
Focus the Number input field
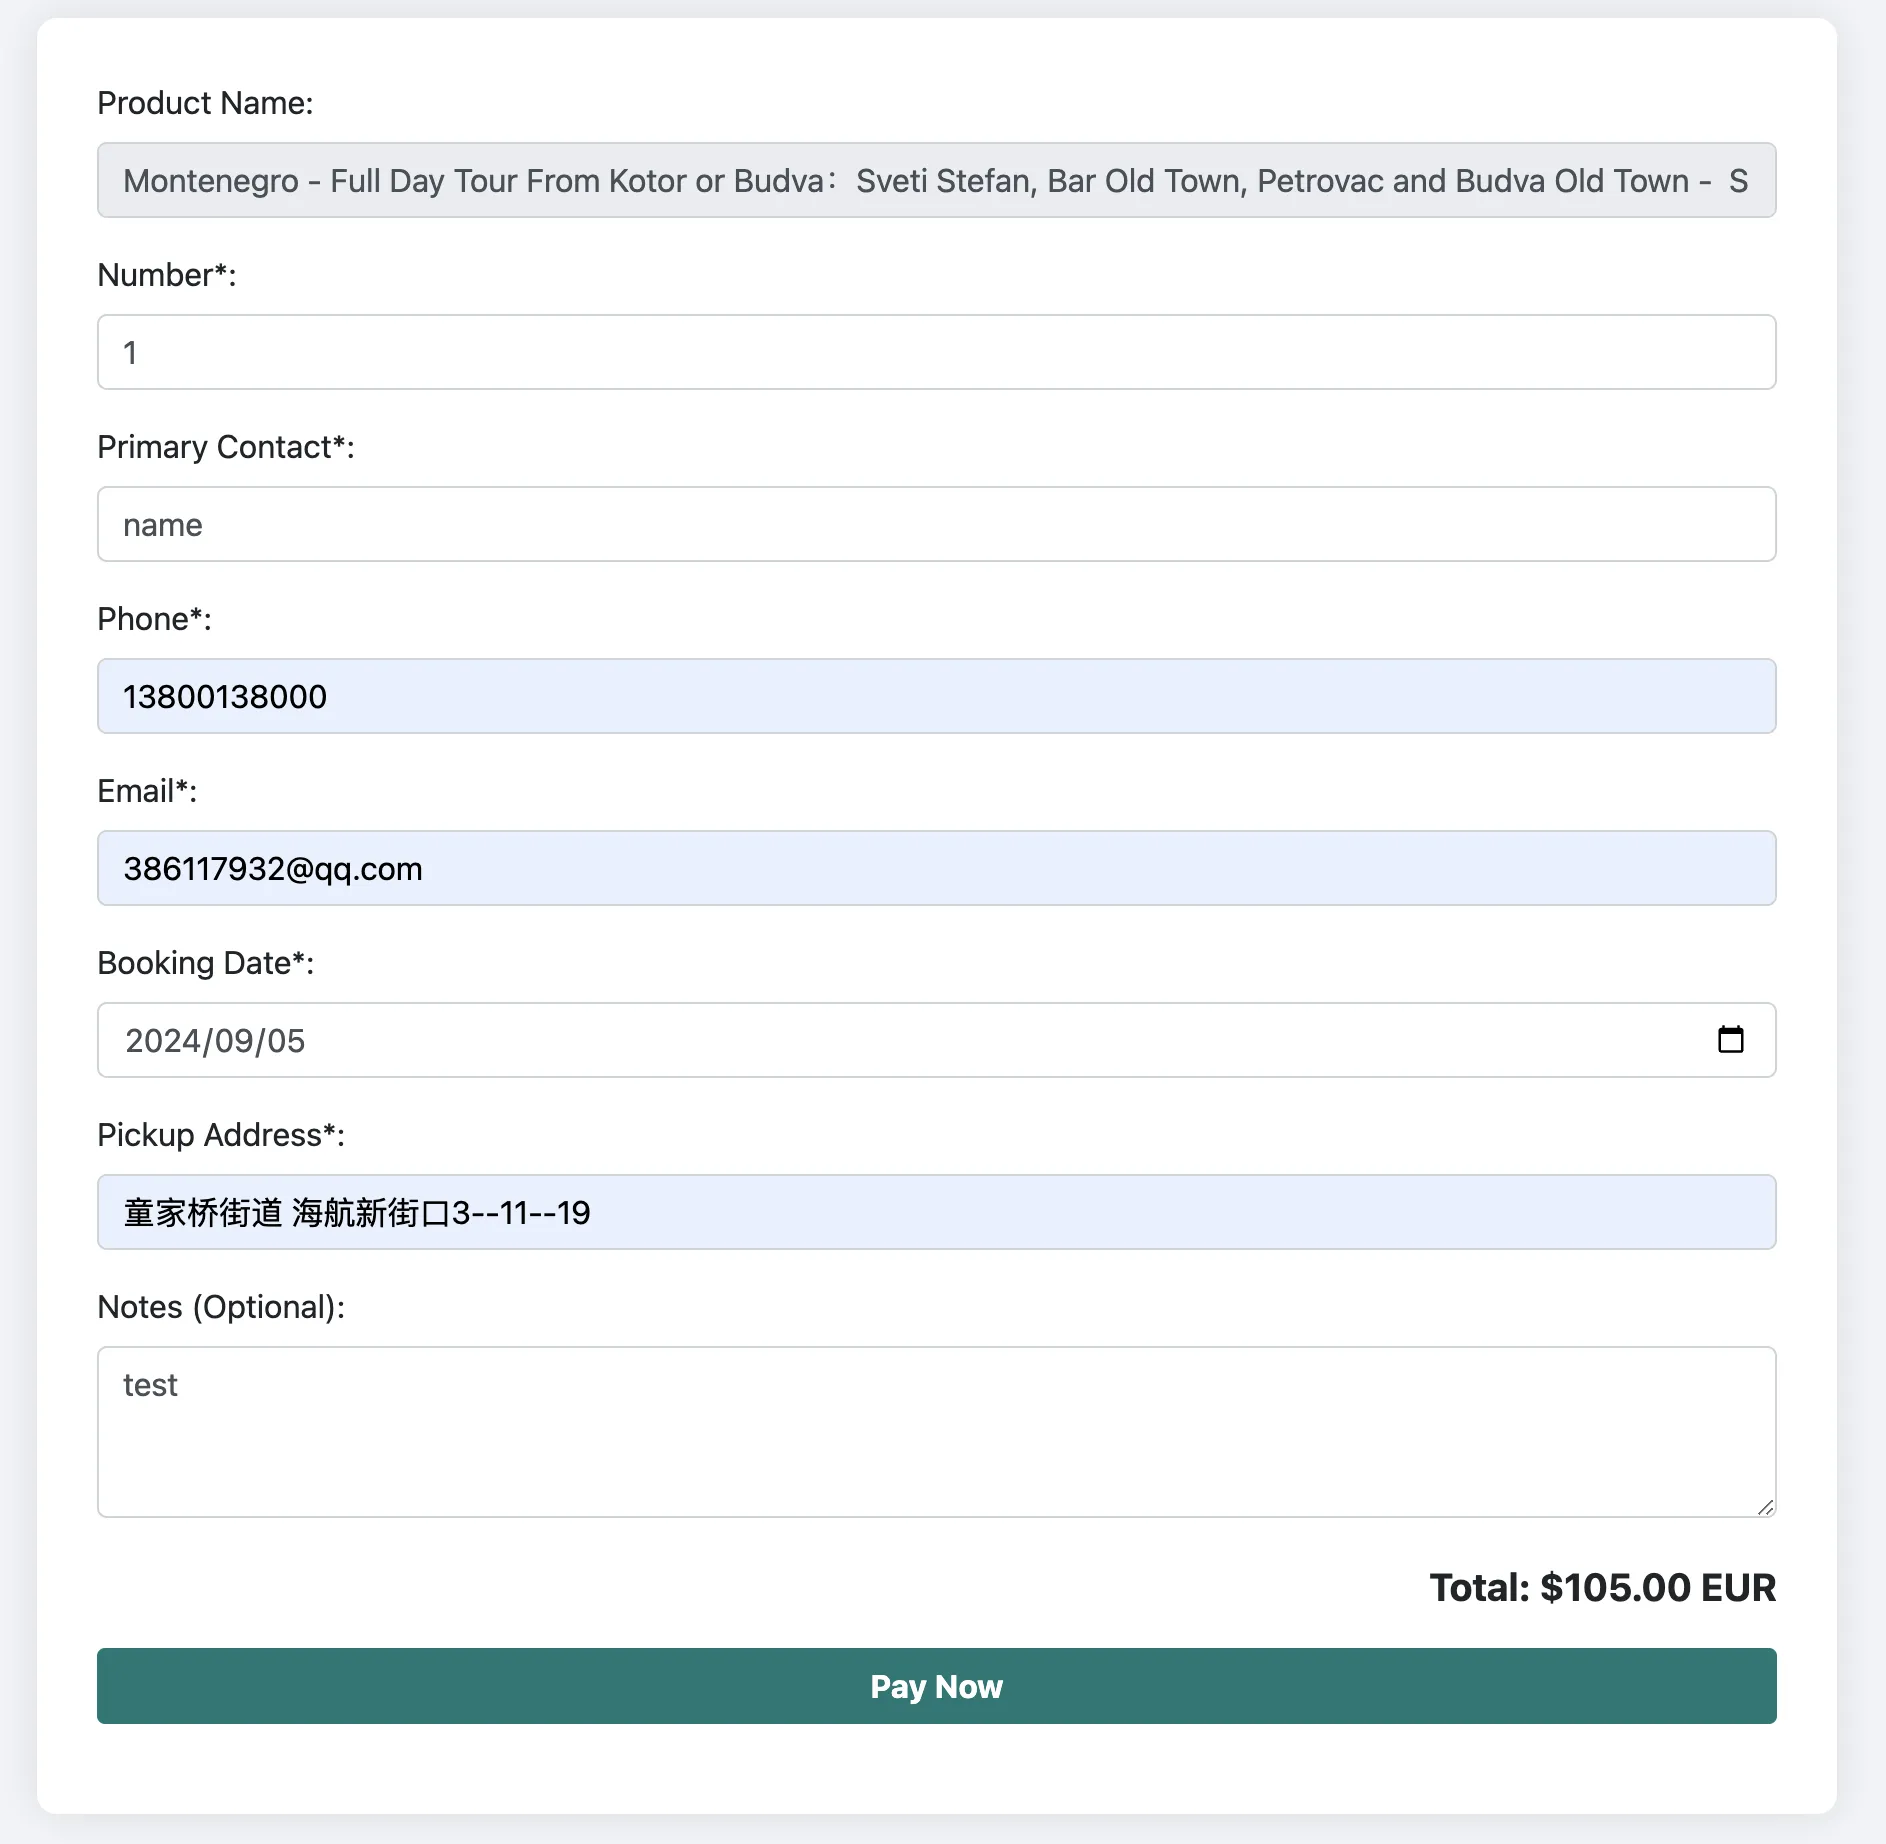click(x=937, y=352)
